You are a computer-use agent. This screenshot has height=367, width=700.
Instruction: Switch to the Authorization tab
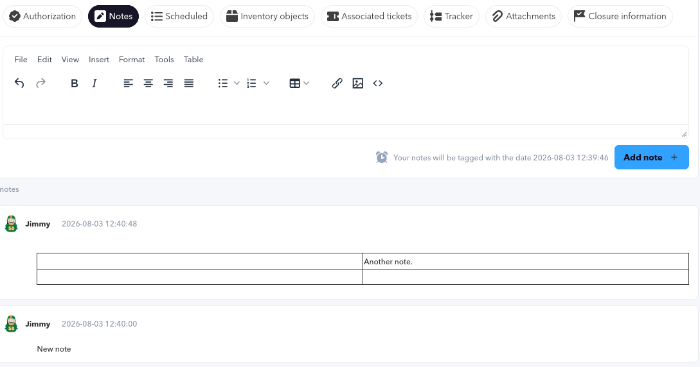pyautogui.click(x=42, y=16)
